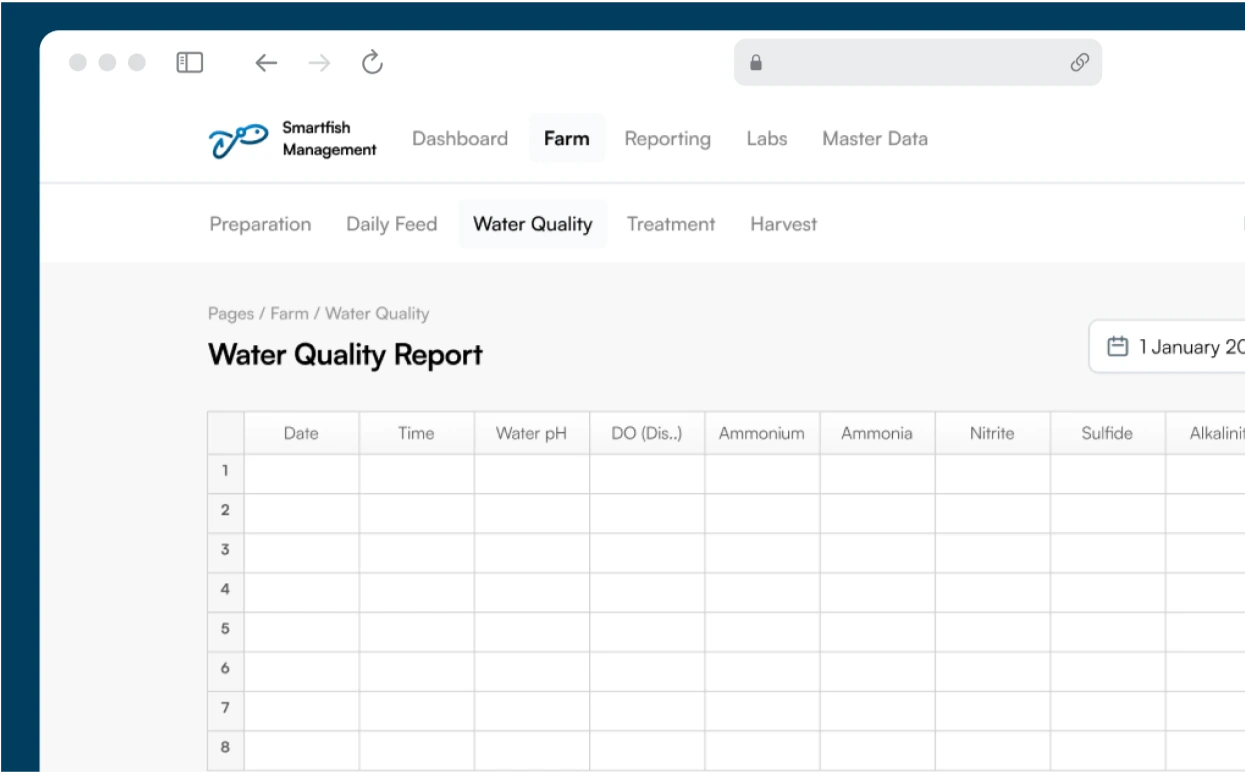The width and height of the screenshot is (1245, 772).
Task: Click the DO (Dis..) column header
Action: coord(647,433)
